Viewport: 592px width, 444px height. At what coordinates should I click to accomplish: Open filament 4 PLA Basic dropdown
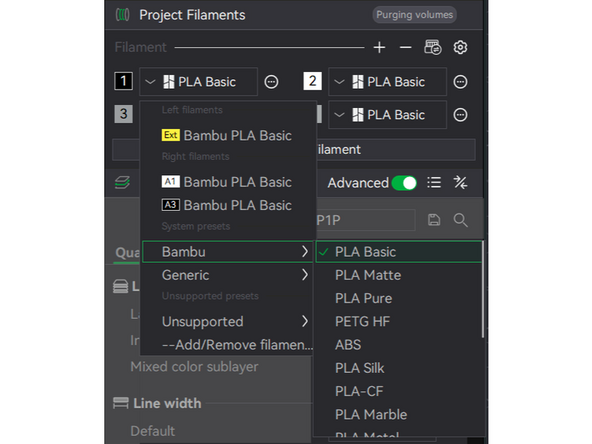388,115
